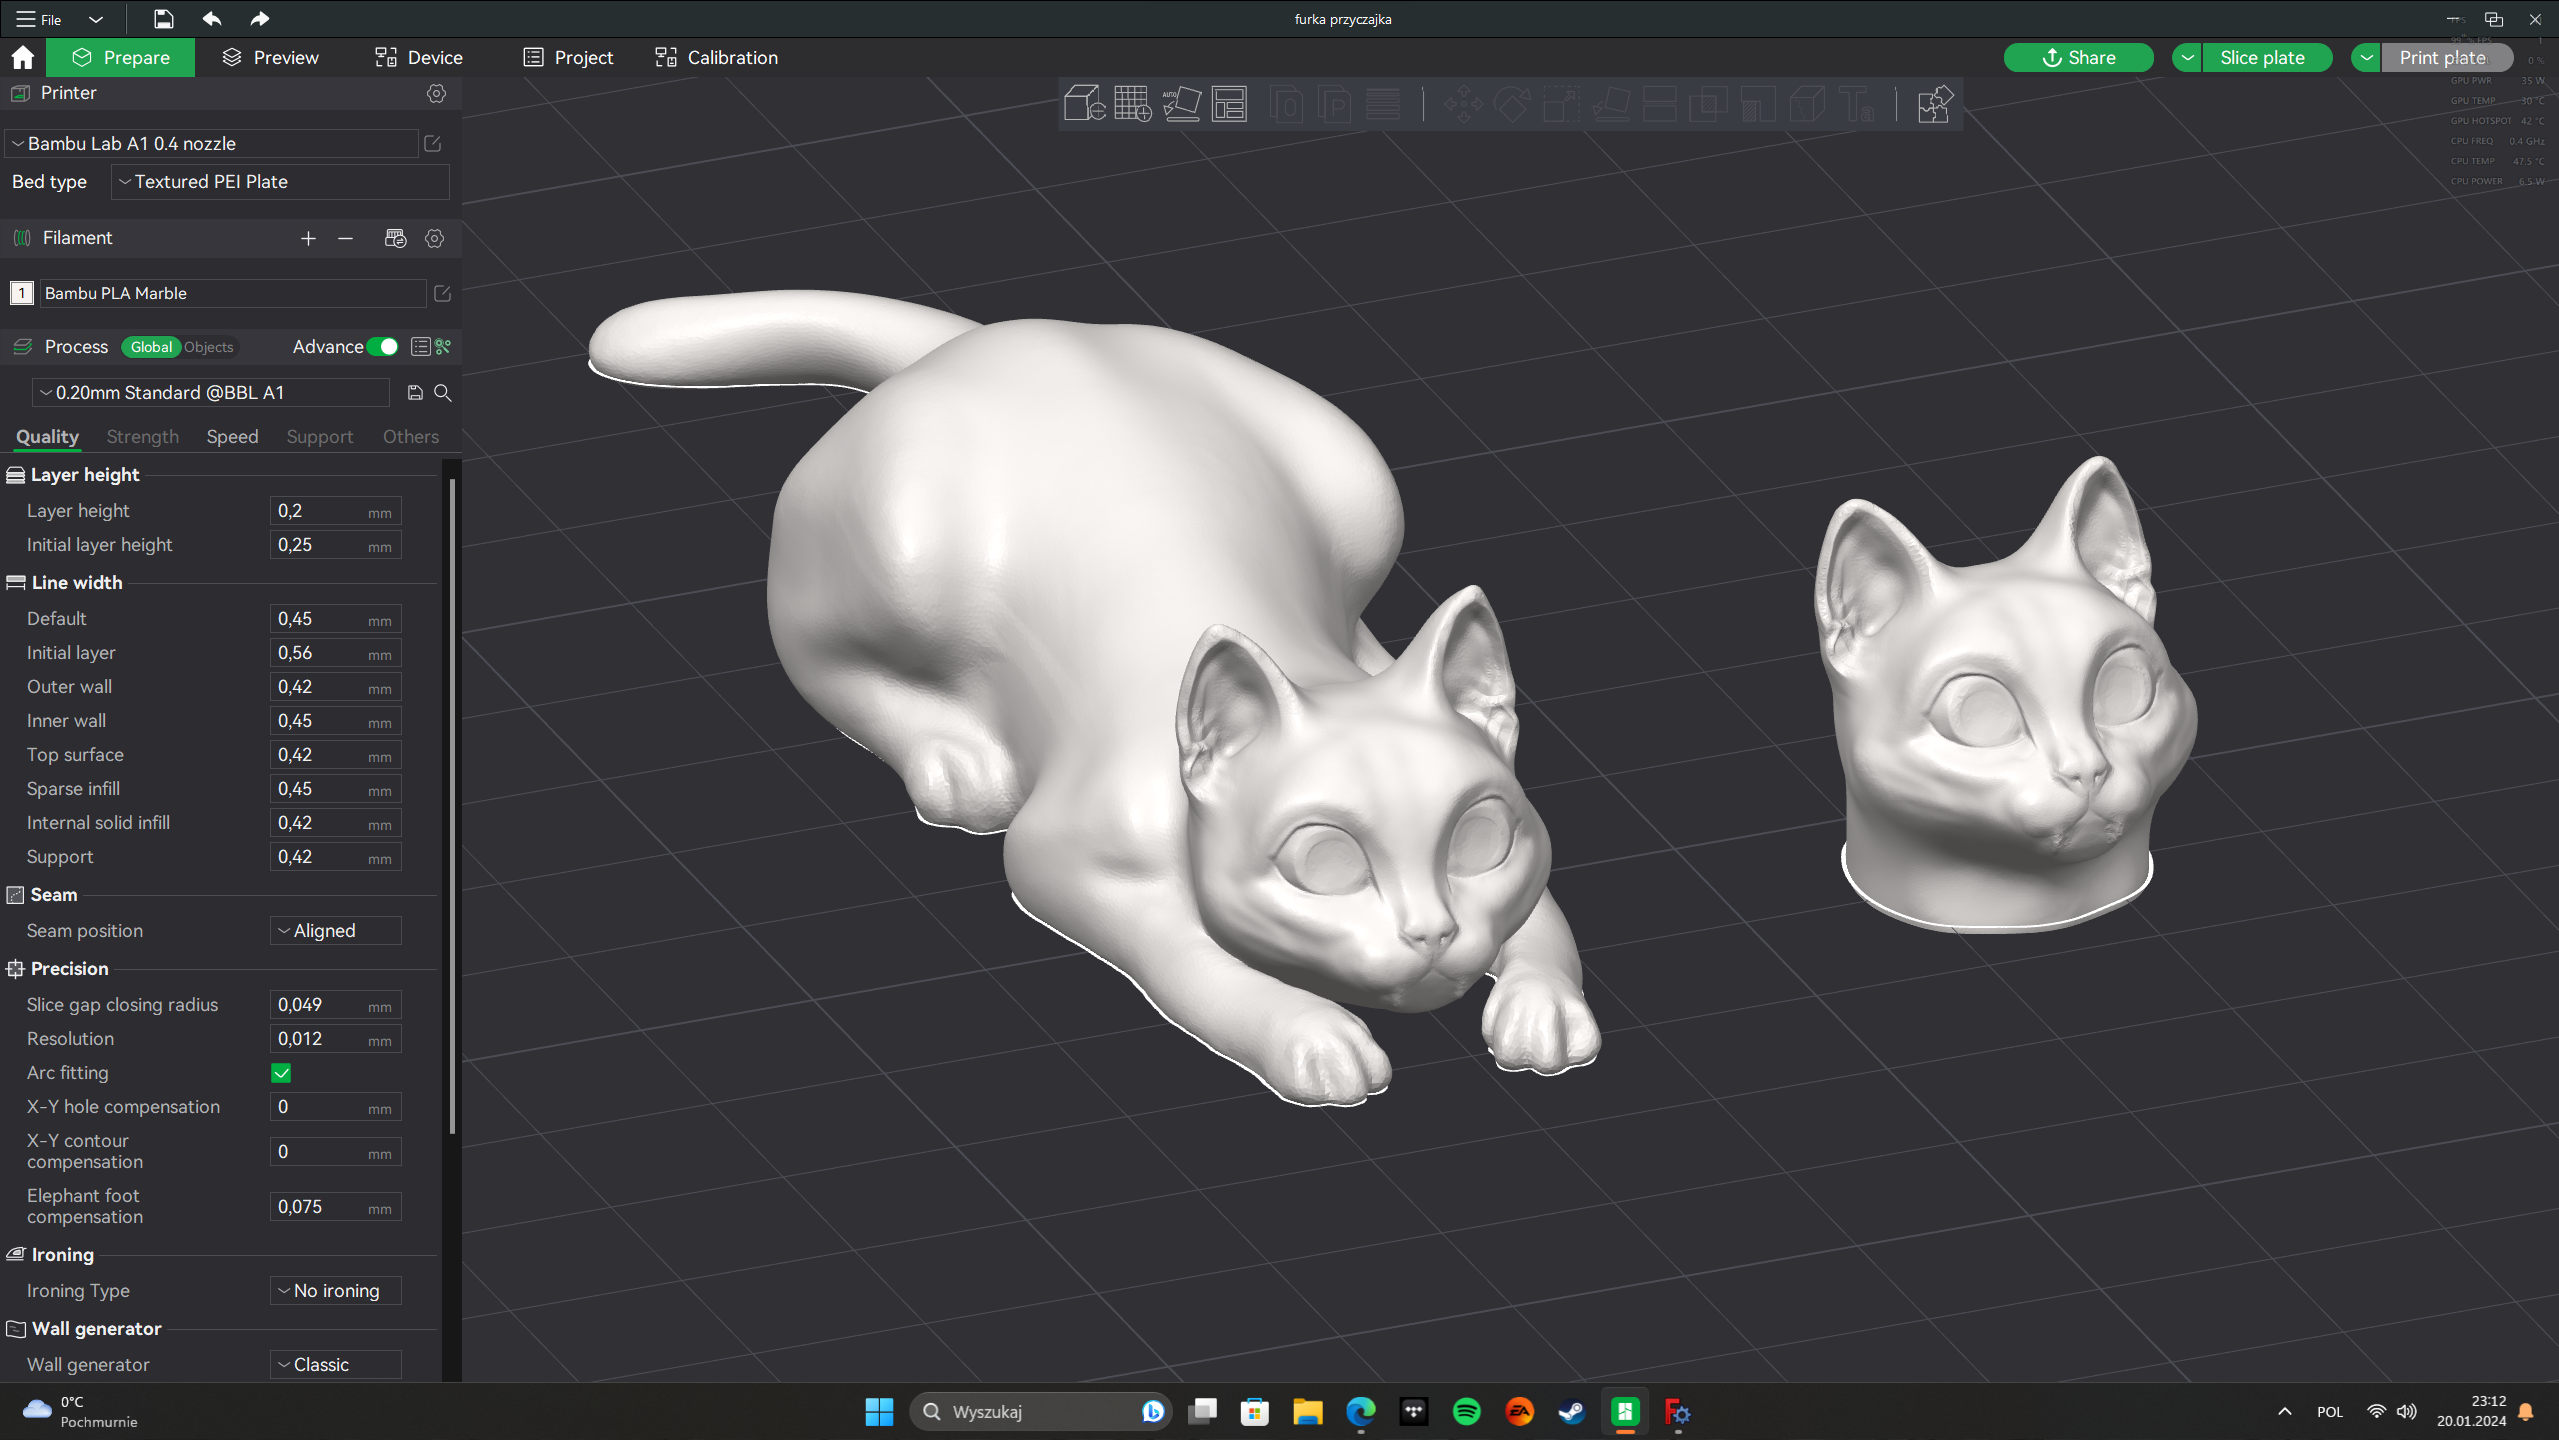The image size is (2559, 1440).
Task: Open Bambu Studio from the taskbar
Action: click(x=1625, y=1411)
